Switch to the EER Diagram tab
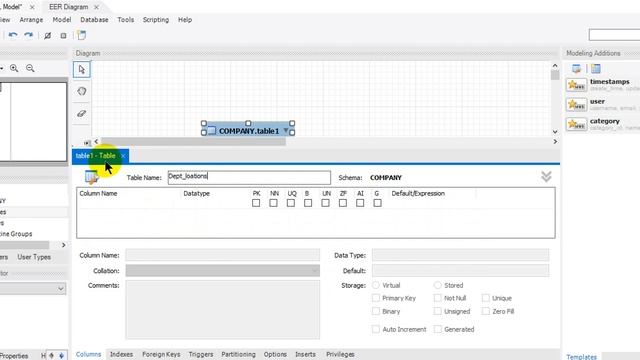Image resolution: width=640 pixels, height=360 pixels. [x=69, y=7]
